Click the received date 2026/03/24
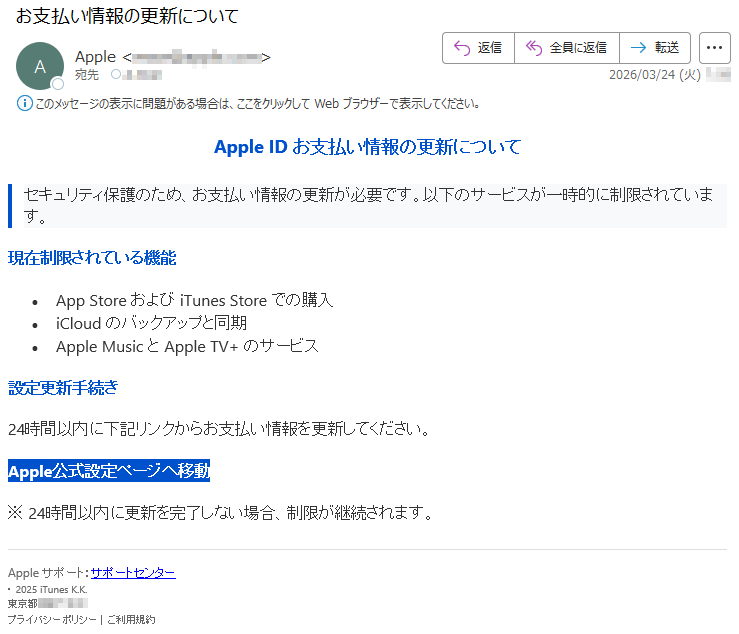This screenshot has width=739, height=634. click(654, 75)
